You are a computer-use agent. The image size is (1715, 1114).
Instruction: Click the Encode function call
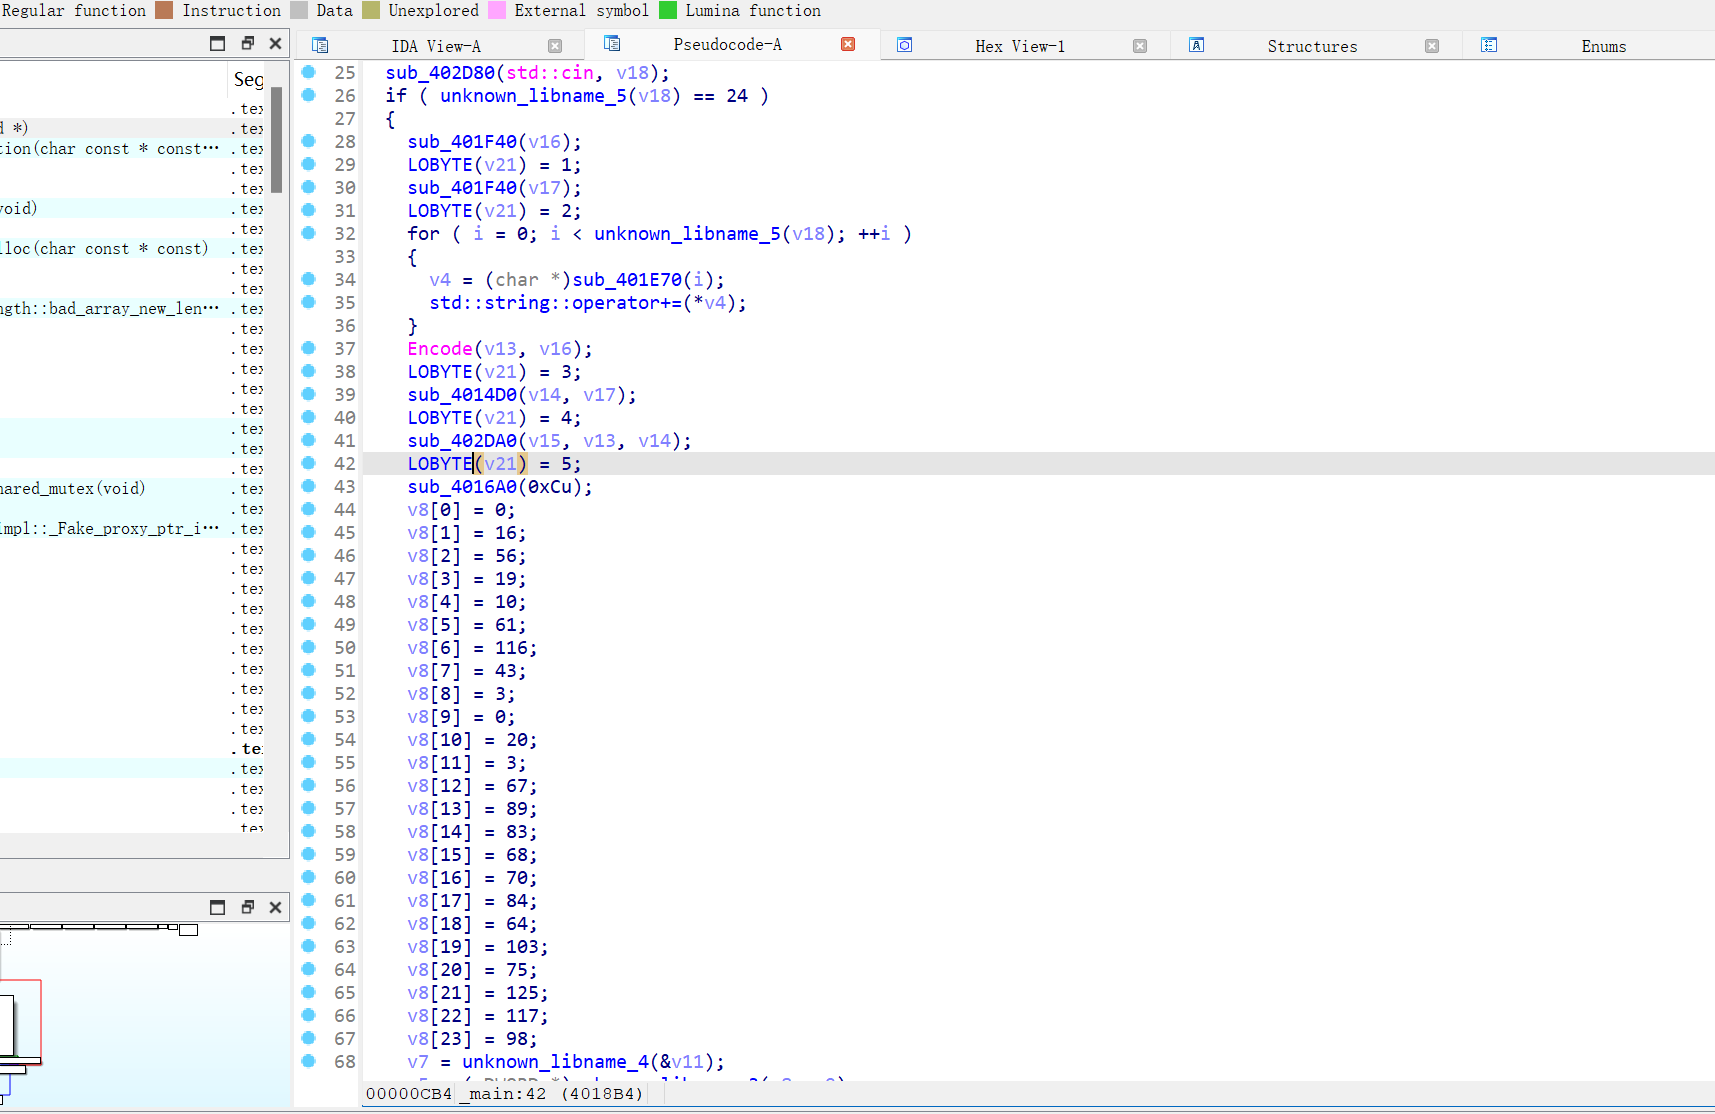440,348
